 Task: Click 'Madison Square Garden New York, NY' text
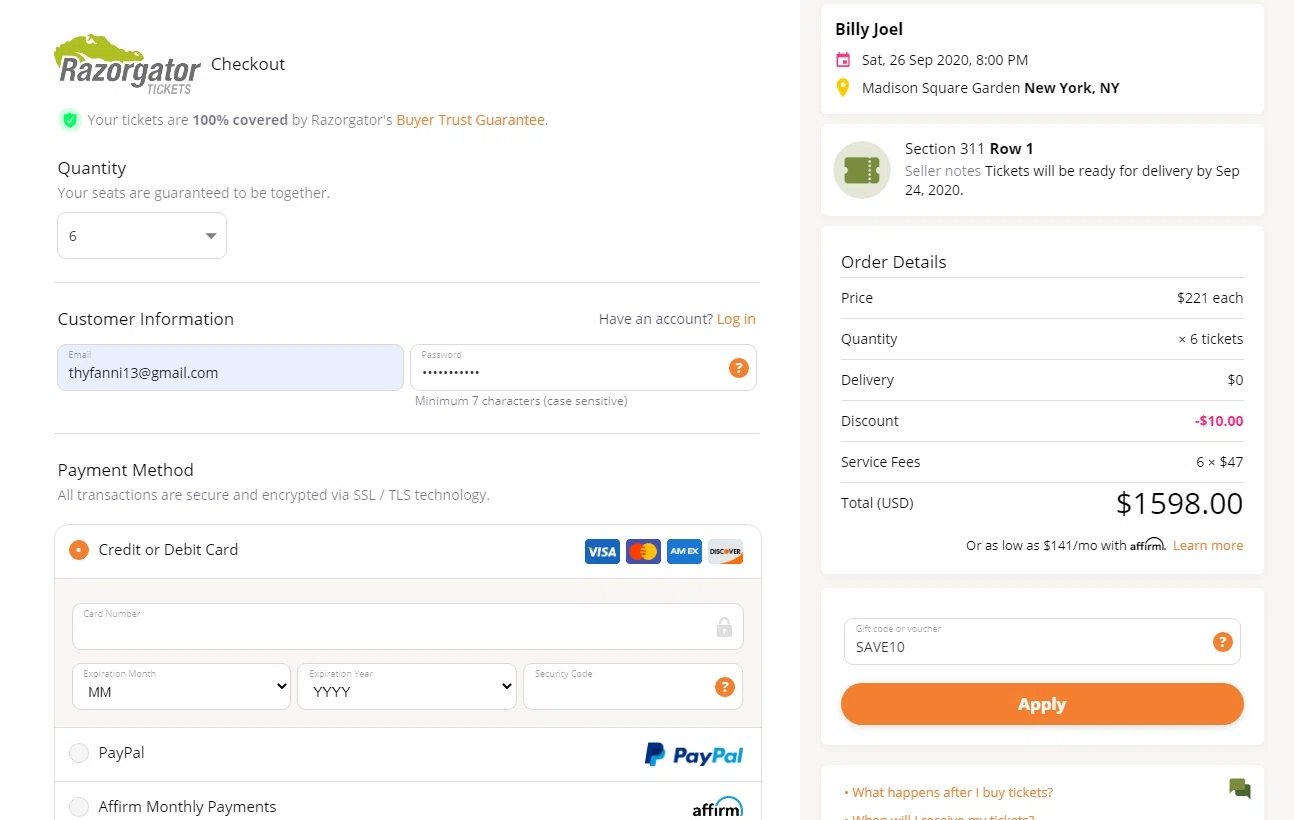991,88
